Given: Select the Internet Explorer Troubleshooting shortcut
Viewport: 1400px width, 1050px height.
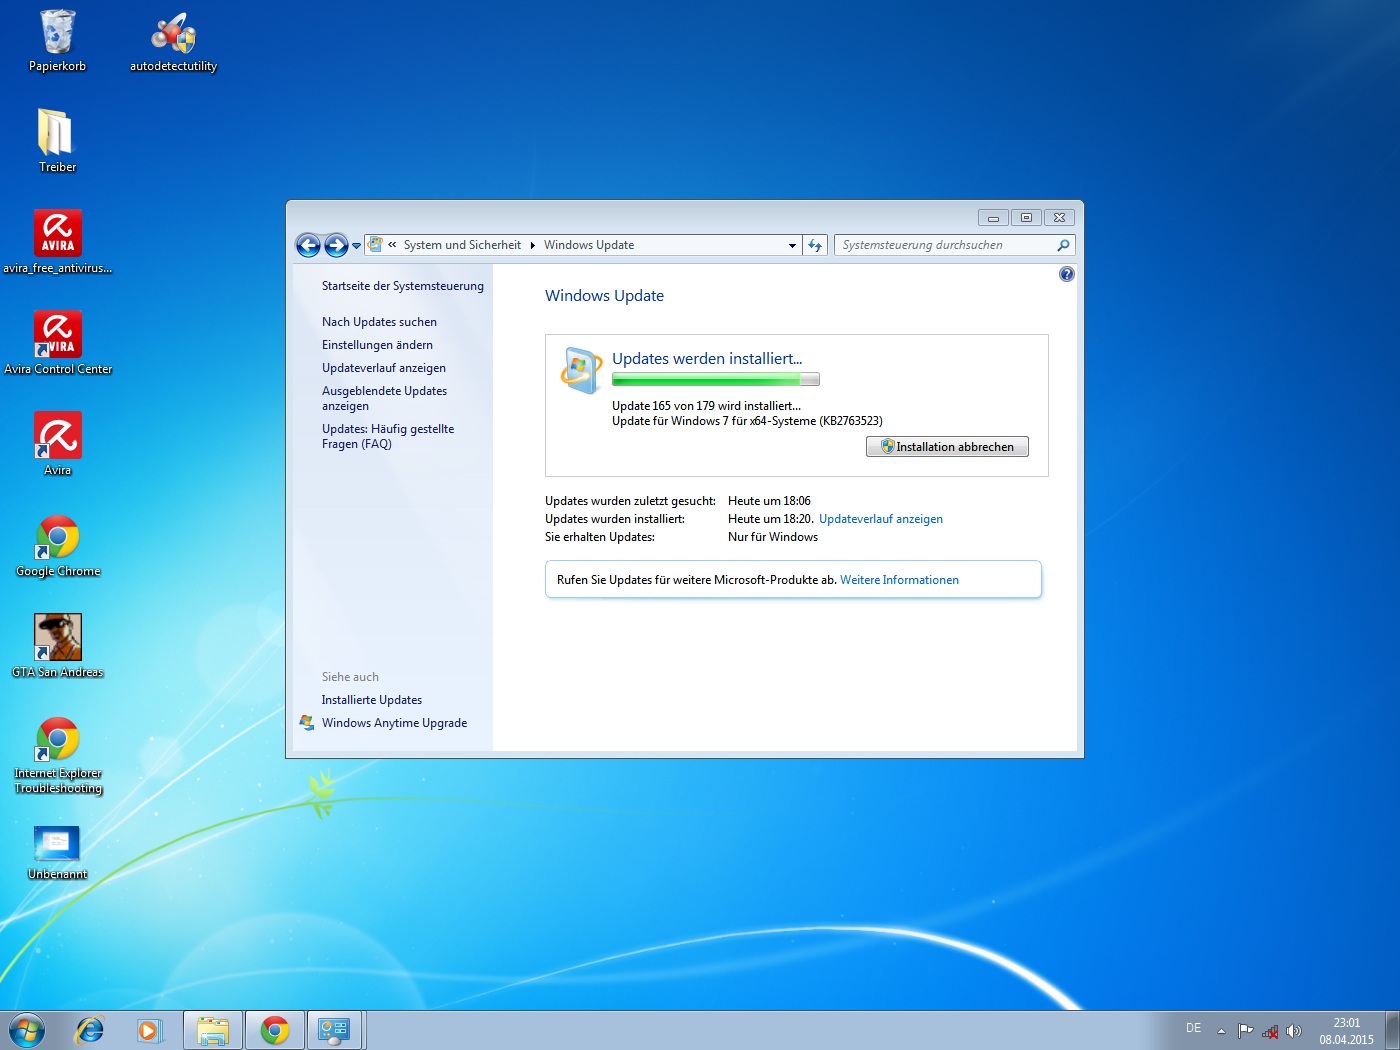Looking at the screenshot, I should coord(57,755).
